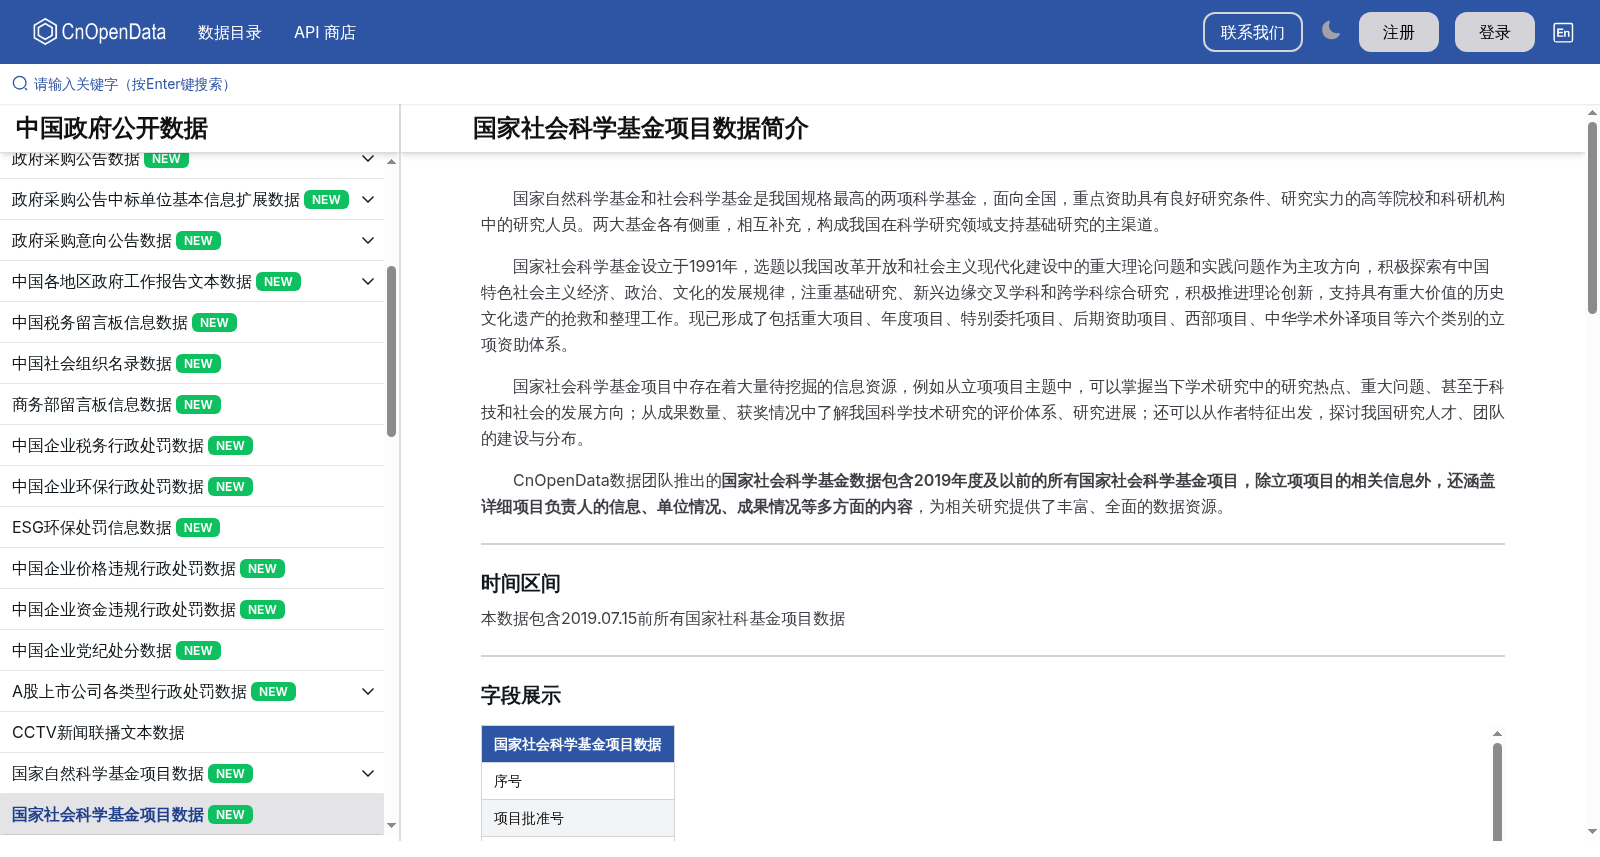Expand 国家自然科学基金项目数据 chevron
The height and width of the screenshot is (857, 1600).
point(368,773)
